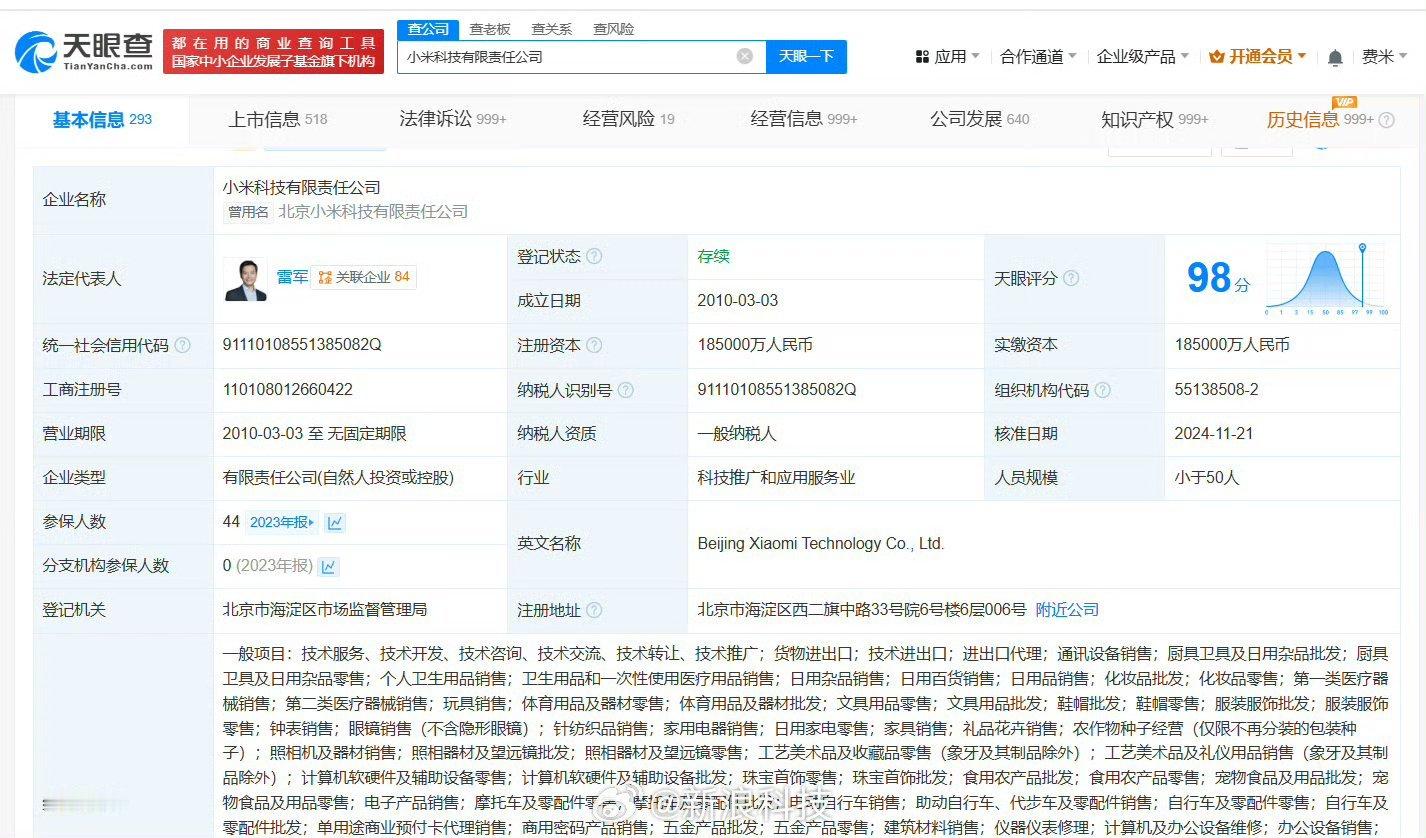Image resolution: width=1426 pixels, height=838 pixels.
Task: Click the English name Beijing Xiaomi Technology Co., Ltd.
Action: pyautogui.click(x=821, y=544)
